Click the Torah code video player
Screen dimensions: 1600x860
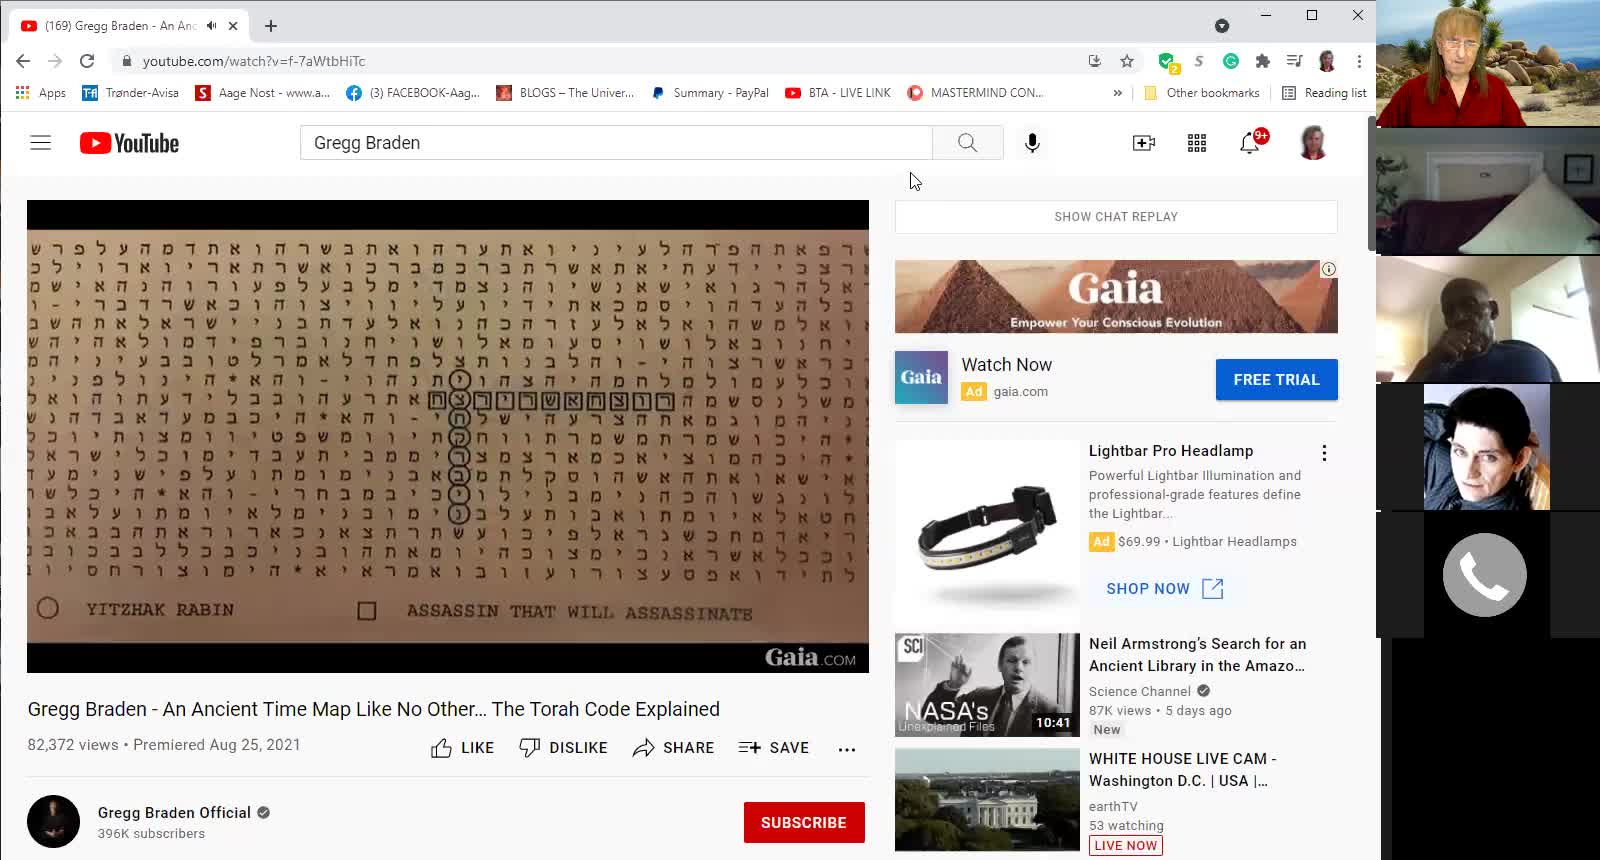[448, 436]
